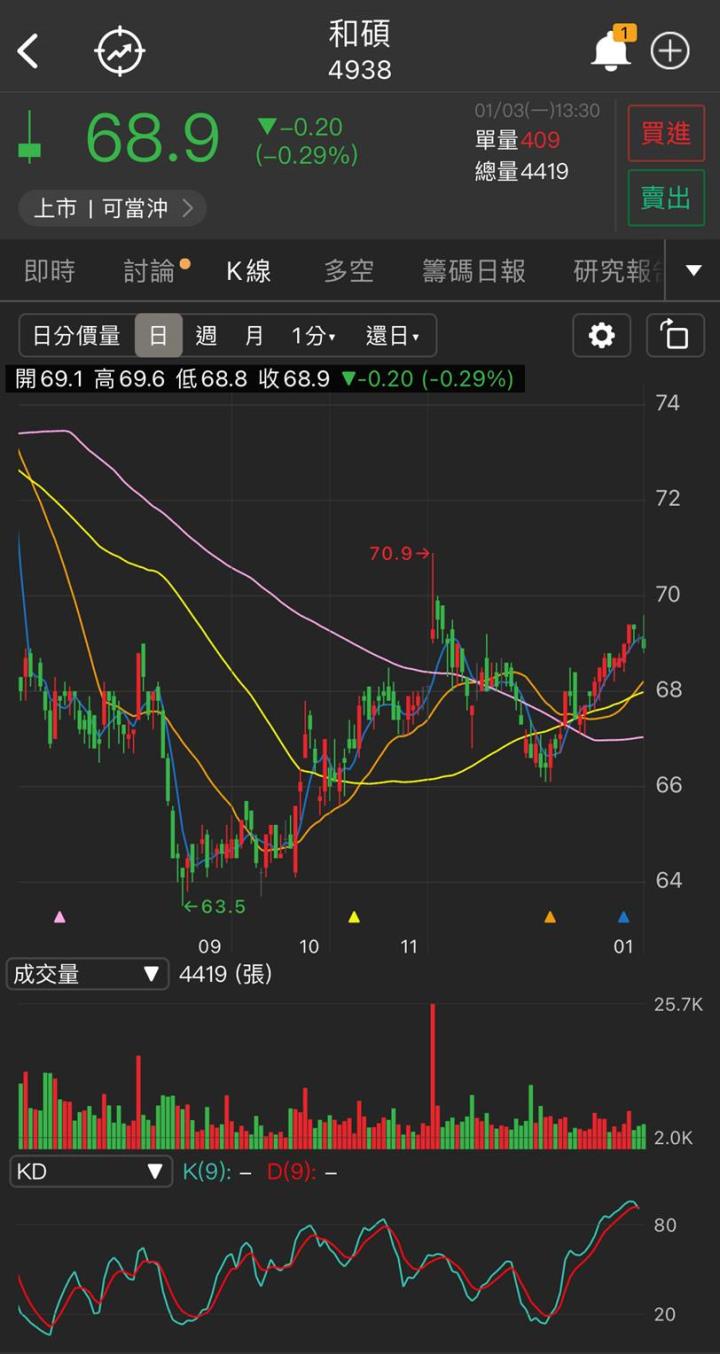Image resolution: width=720 pixels, height=1354 pixels.
Task: Open the 籌碼日報 tab
Action: pos(474,271)
